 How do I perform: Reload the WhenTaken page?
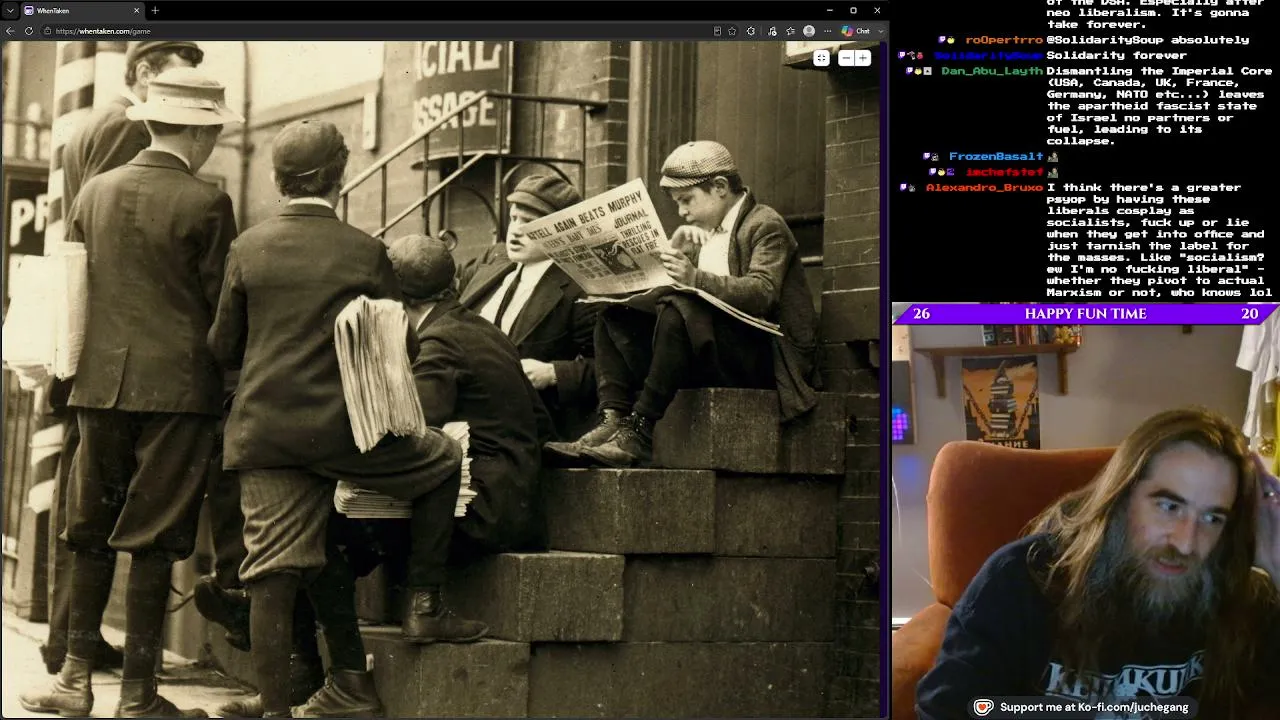tap(29, 31)
